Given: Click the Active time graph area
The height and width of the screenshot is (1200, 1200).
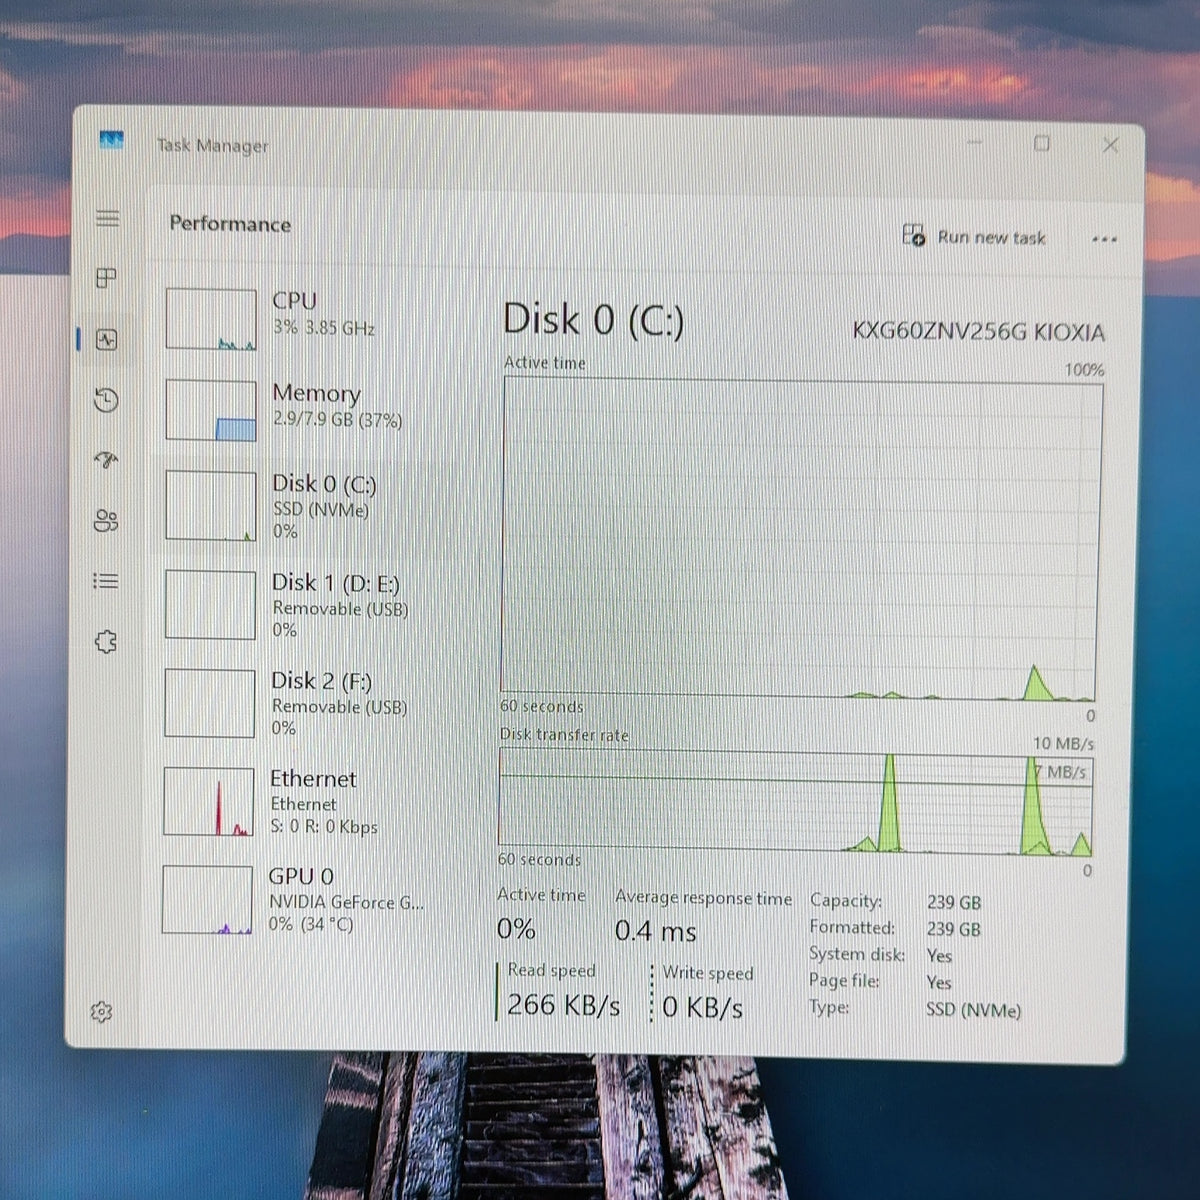Looking at the screenshot, I should 800,540.
